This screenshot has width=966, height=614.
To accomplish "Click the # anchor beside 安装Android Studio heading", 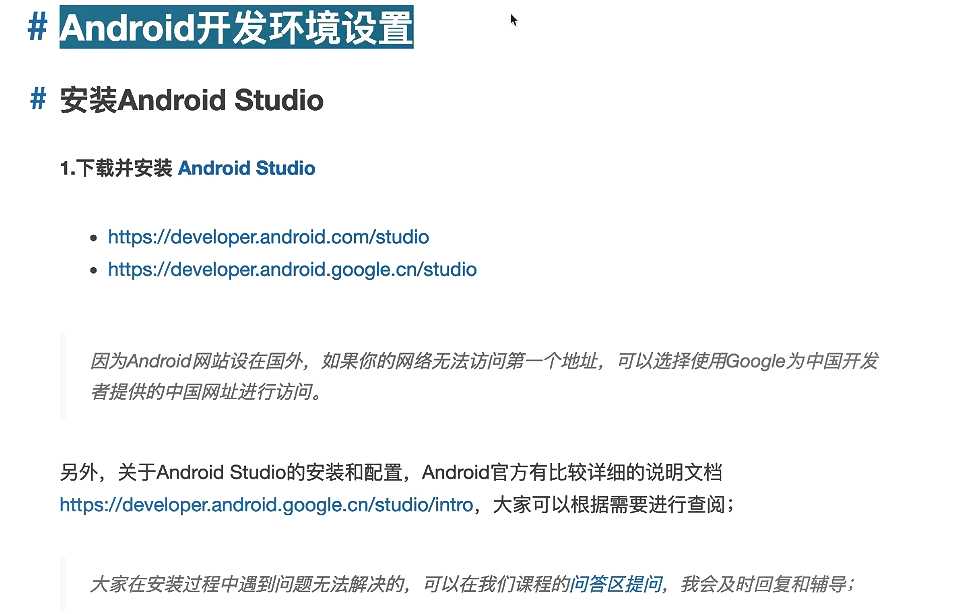I will tap(38, 99).
